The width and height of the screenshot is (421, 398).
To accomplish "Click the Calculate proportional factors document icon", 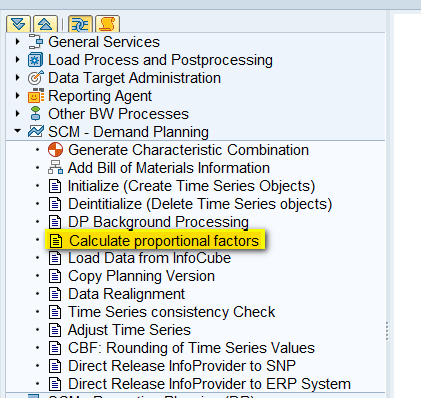I will point(56,240).
